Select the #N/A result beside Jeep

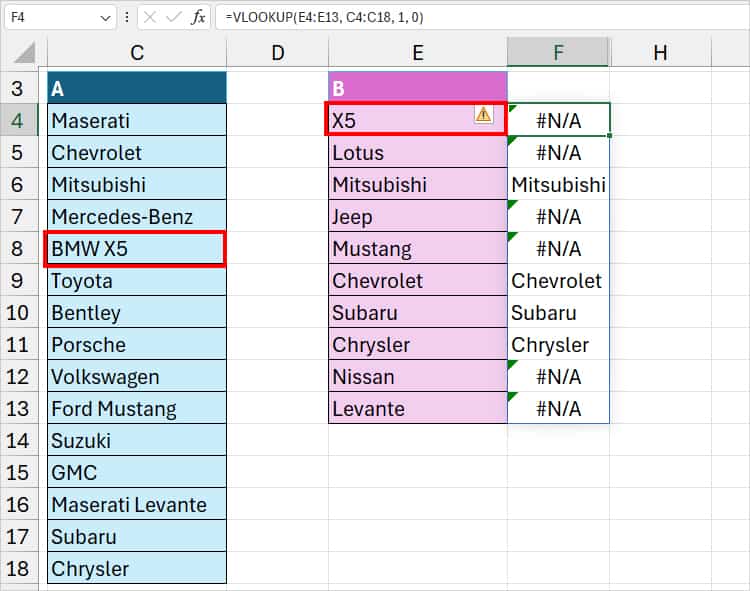click(558, 216)
